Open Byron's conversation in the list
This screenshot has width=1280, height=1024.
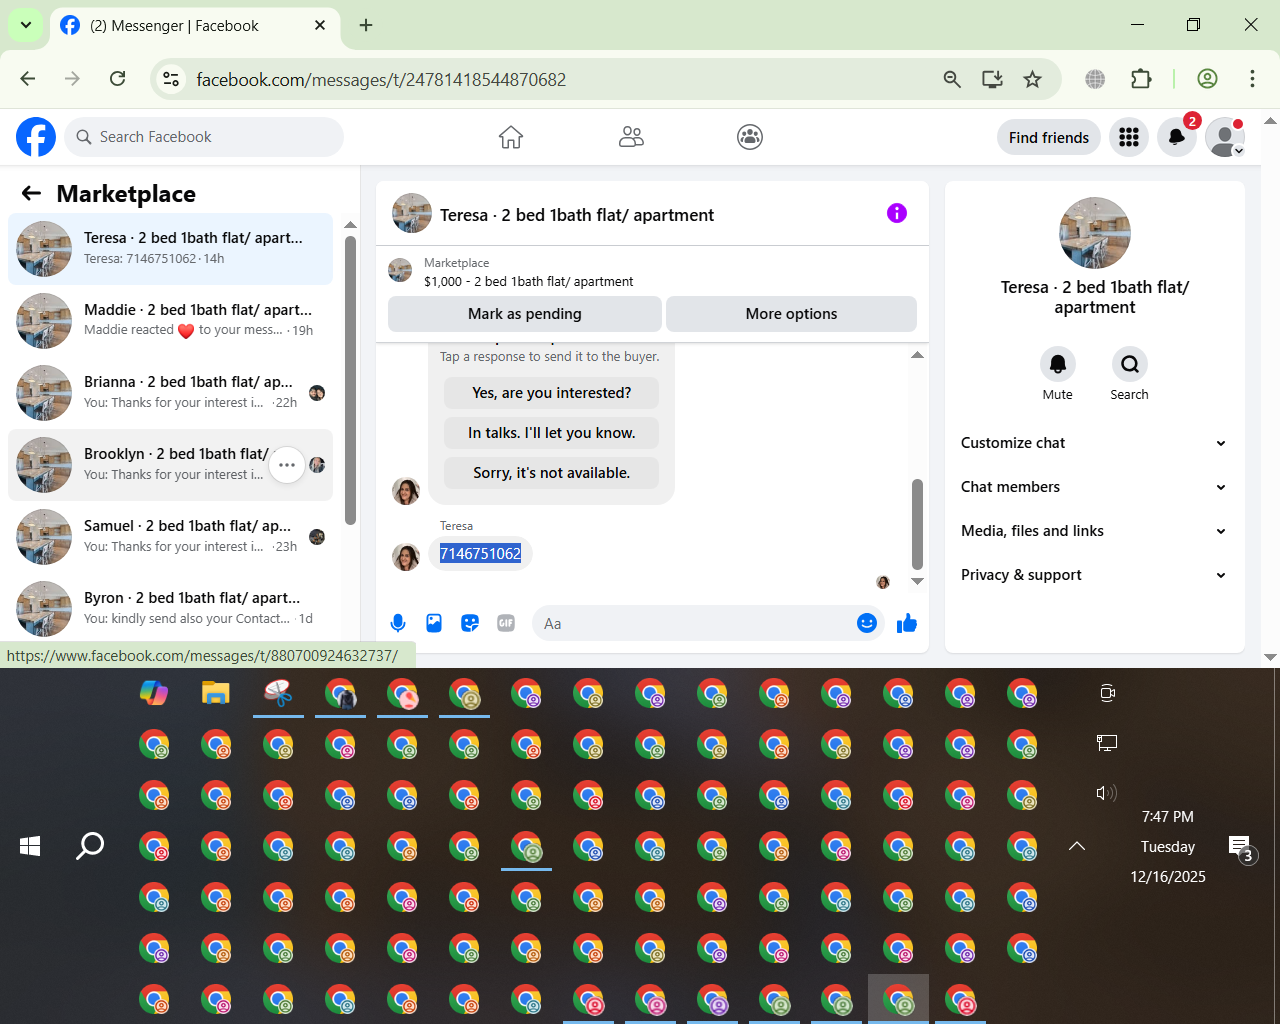click(171, 609)
